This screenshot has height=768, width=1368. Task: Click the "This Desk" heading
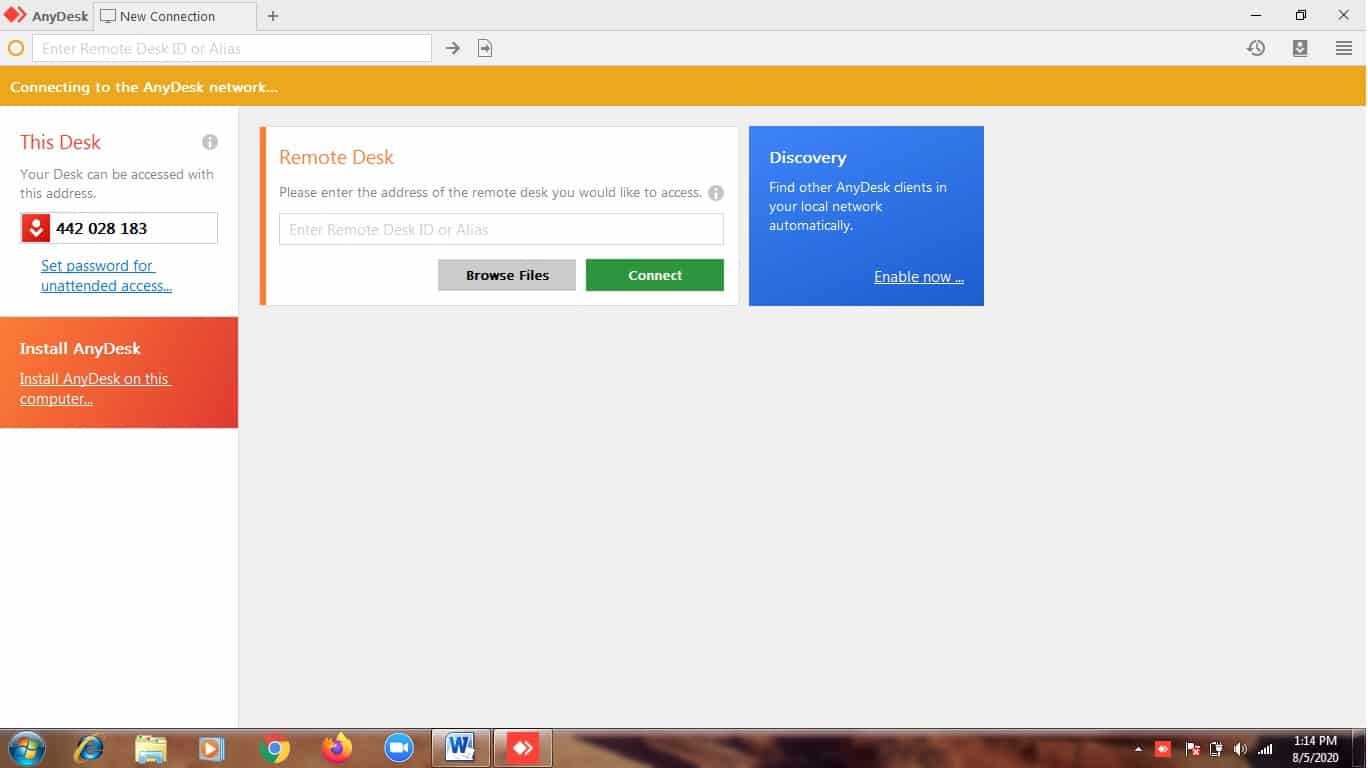60,142
